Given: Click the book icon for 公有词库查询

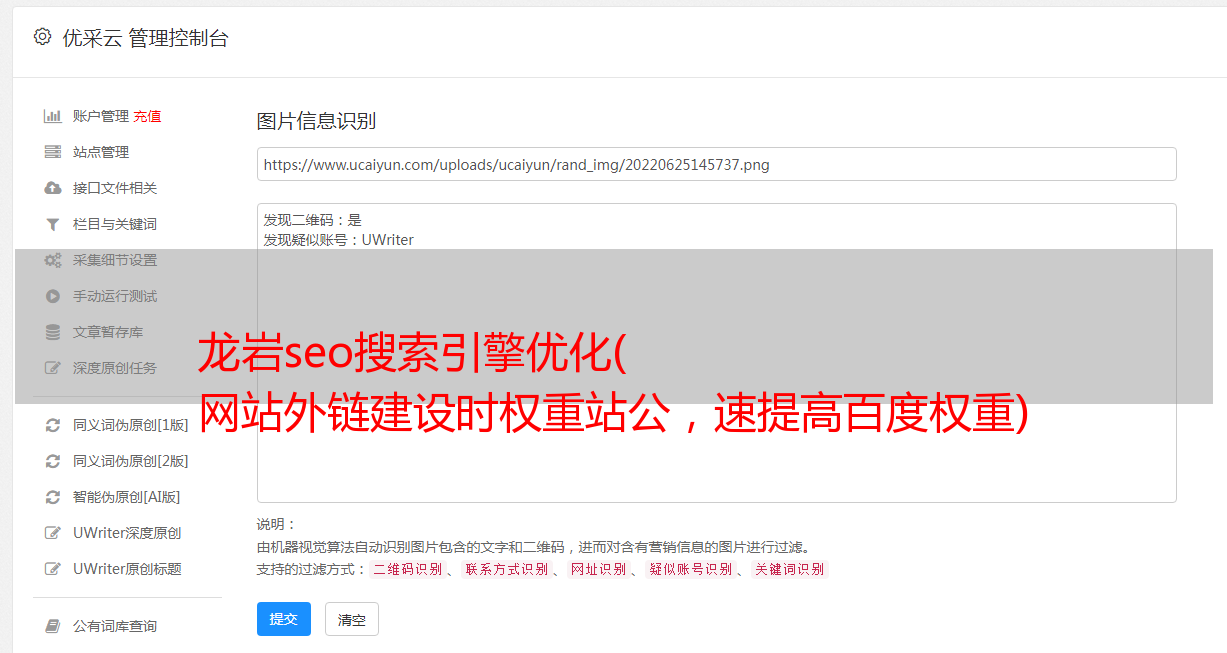Looking at the screenshot, I should coord(52,626).
